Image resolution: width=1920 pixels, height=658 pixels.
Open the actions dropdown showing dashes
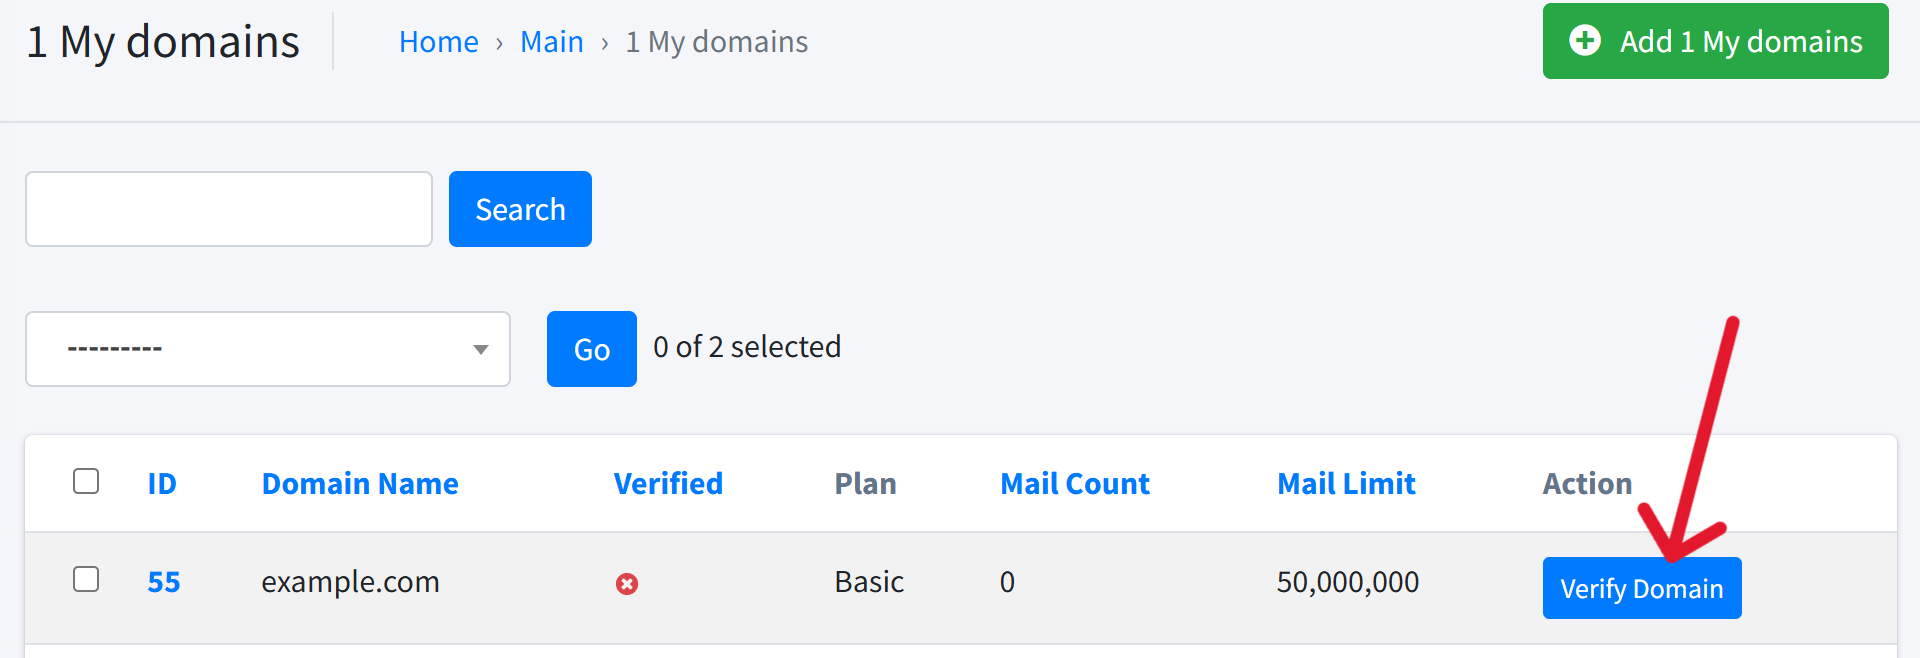(267, 349)
